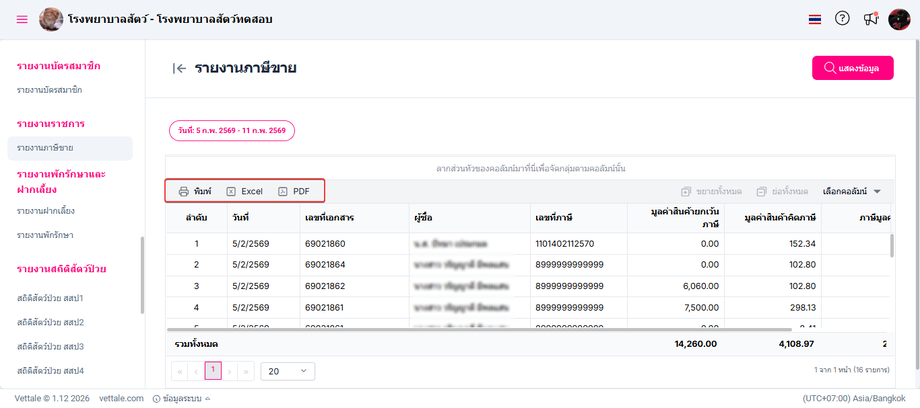Select document number 69021860 cell

(x=355, y=243)
